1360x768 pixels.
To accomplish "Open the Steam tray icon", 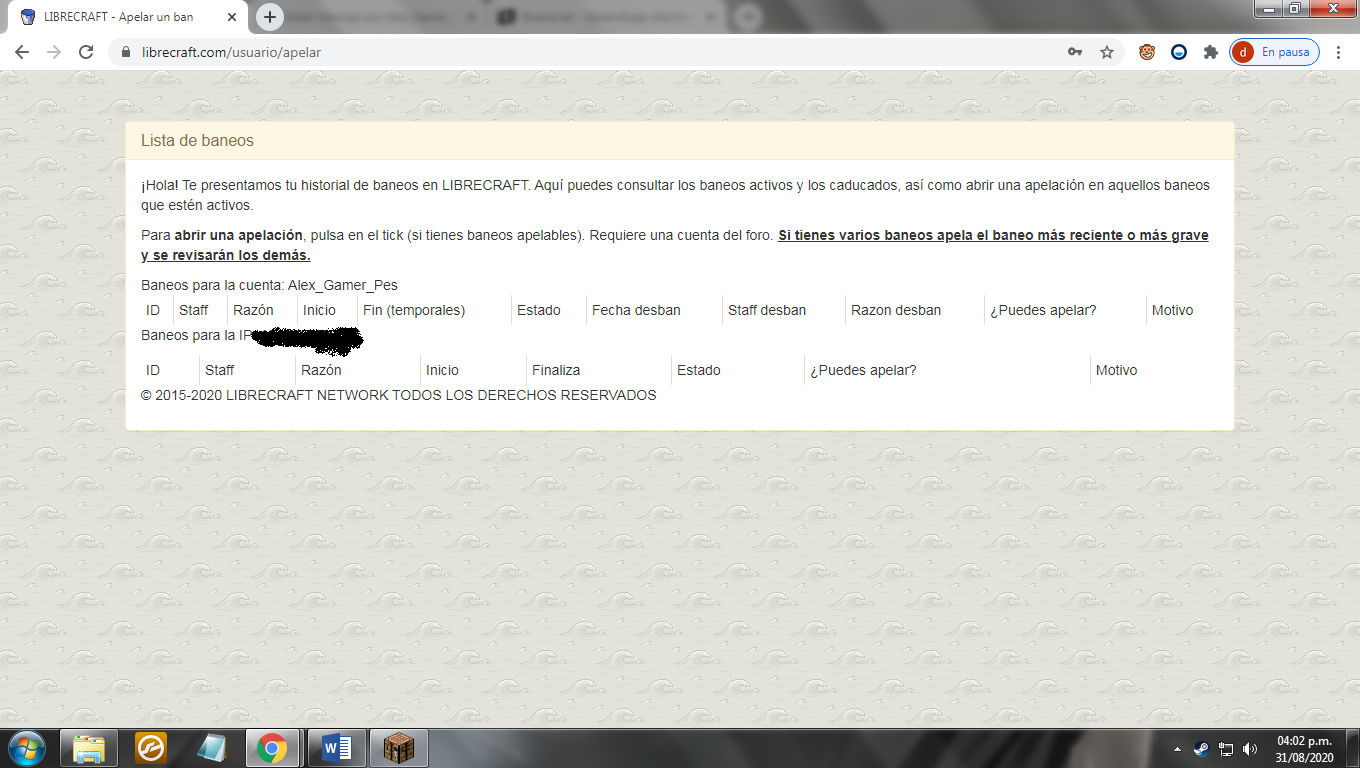I will (1201, 749).
